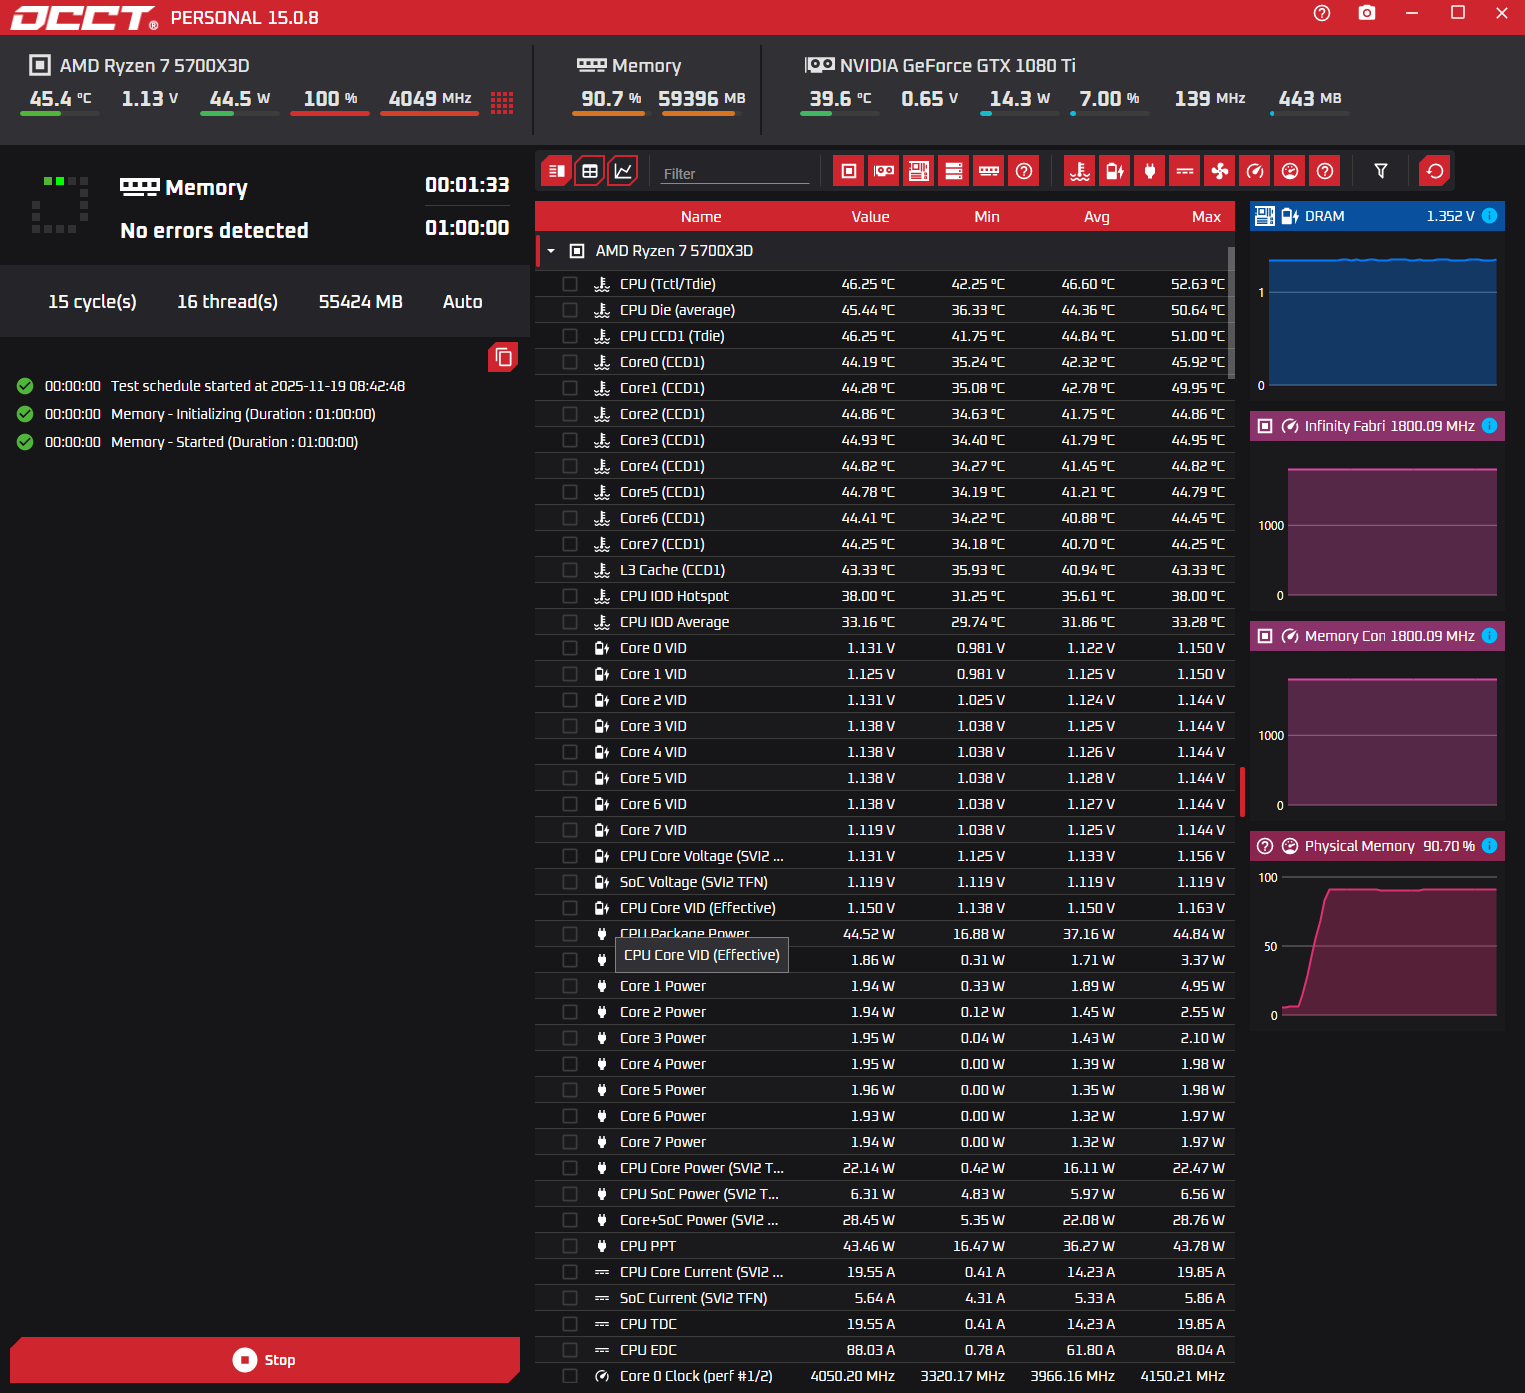Toggle the power plug sensor filter icon
The height and width of the screenshot is (1393, 1525).
click(x=1150, y=171)
